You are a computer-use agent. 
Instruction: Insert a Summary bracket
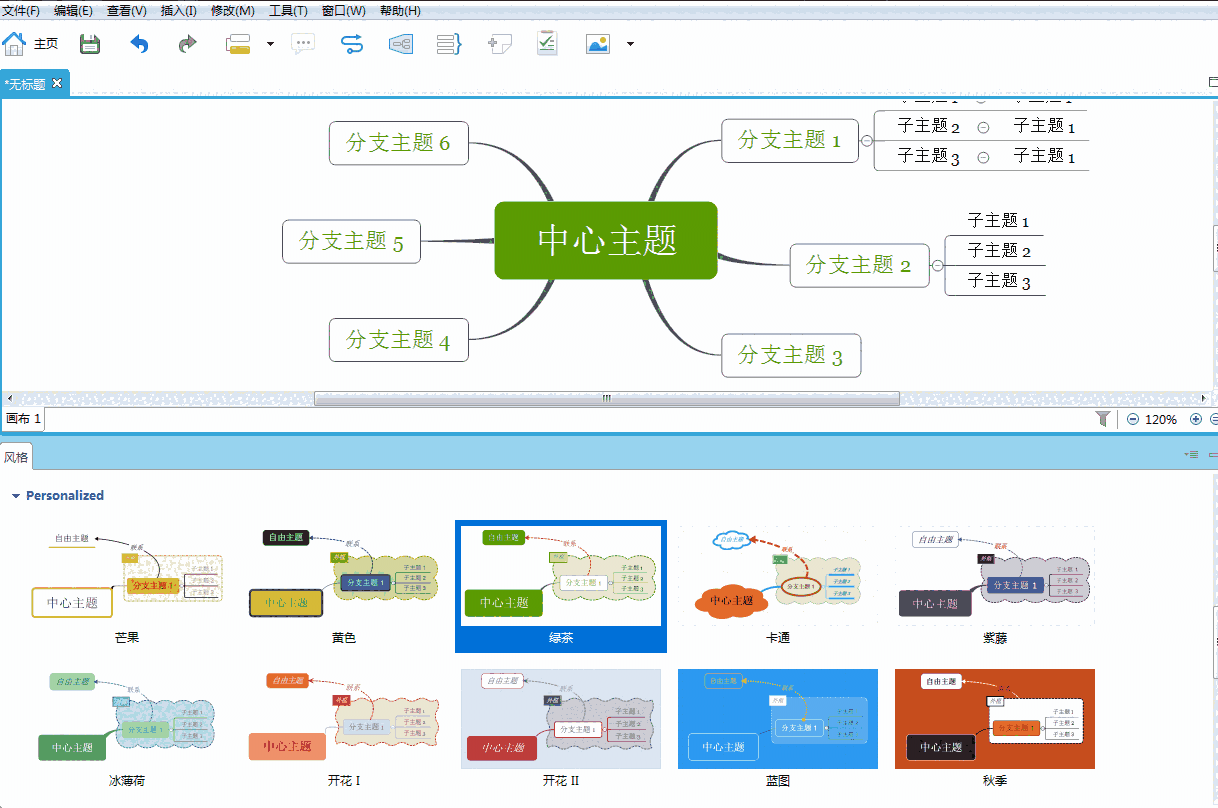point(448,43)
